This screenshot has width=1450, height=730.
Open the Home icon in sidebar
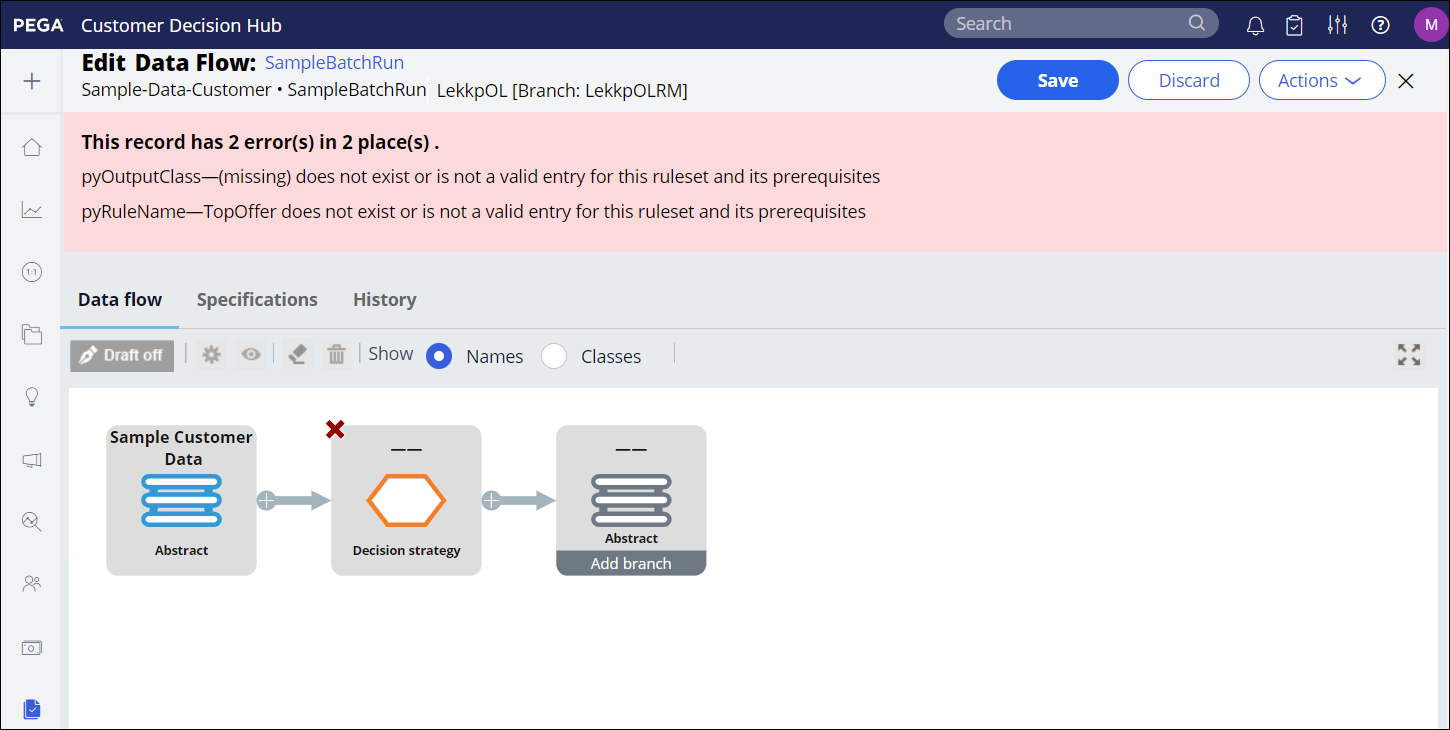[32, 148]
